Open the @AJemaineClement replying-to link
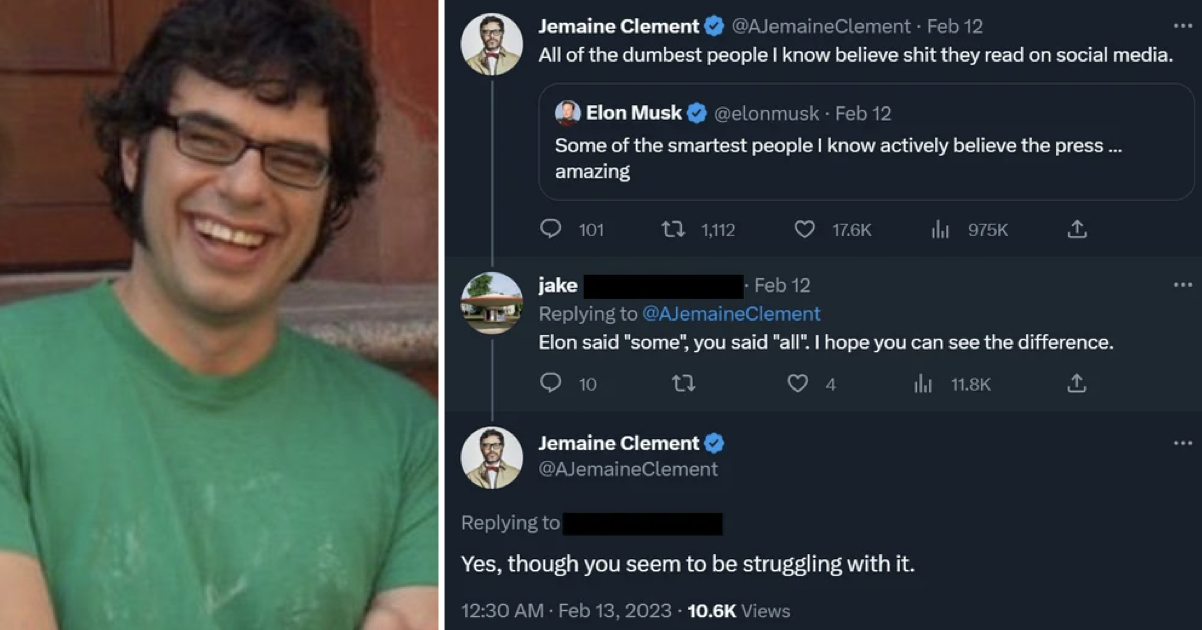The width and height of the screenshot is (1202, 630). (x=733, y=314)
